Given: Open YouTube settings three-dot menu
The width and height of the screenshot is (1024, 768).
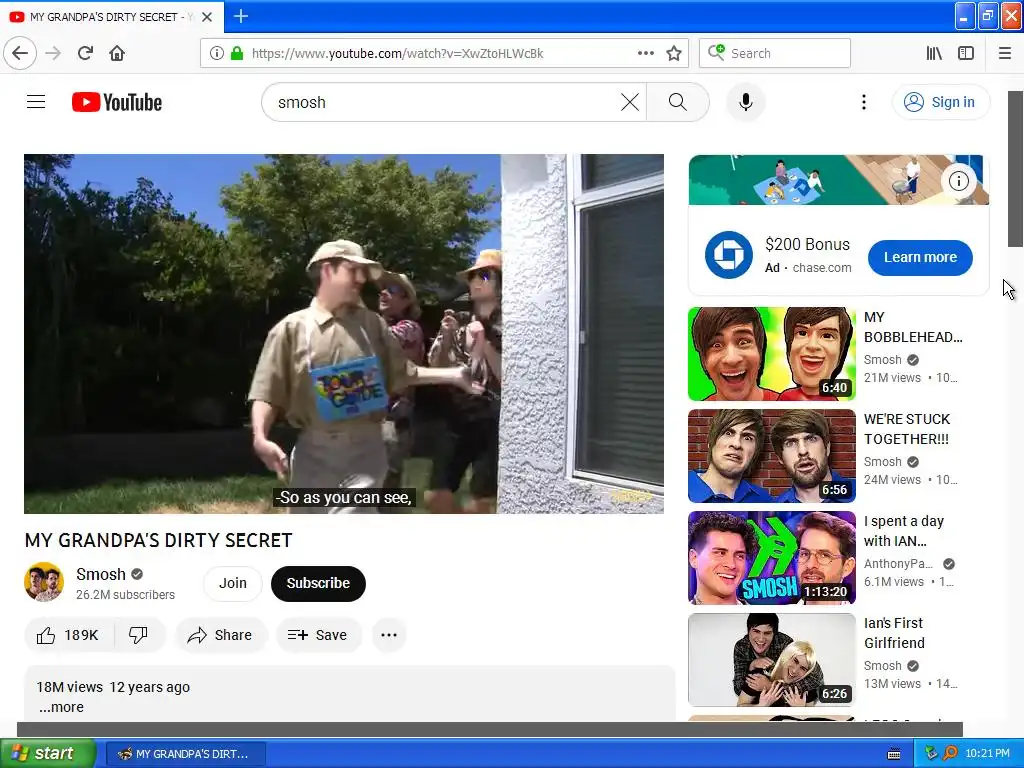Looking at the screenshot, I should [x=863, y=102].
